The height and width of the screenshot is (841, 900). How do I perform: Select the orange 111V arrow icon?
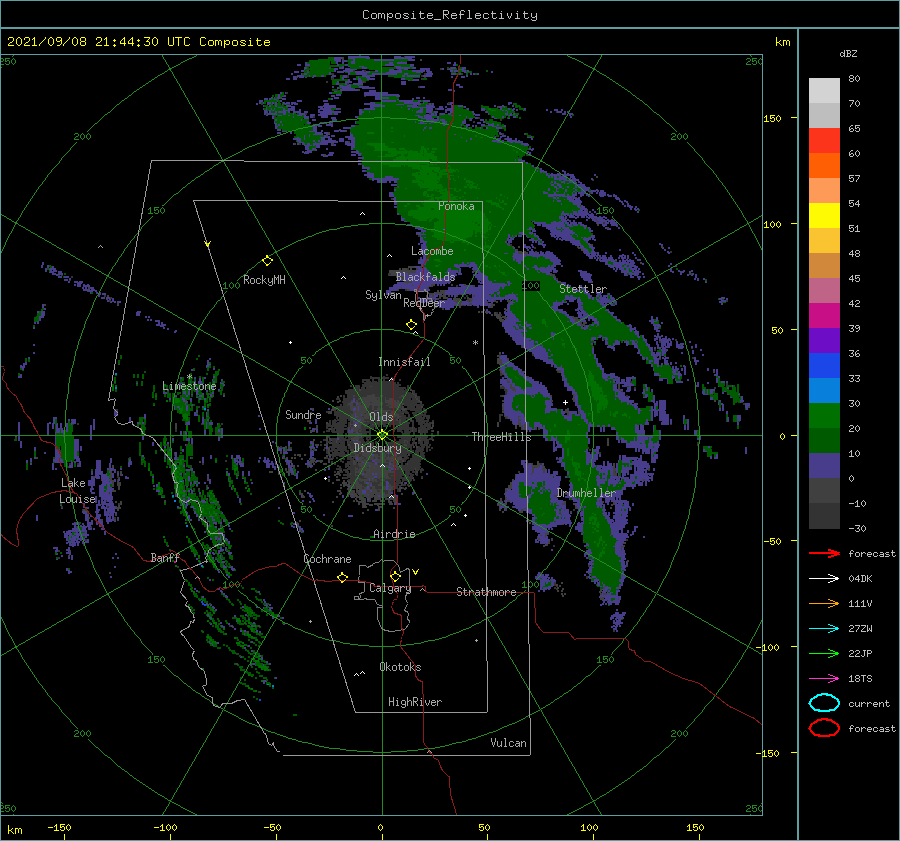824,603
